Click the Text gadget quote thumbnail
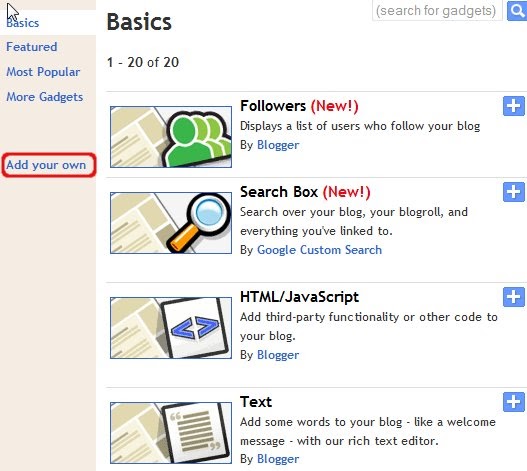527x471 pixels. [171, 433]
